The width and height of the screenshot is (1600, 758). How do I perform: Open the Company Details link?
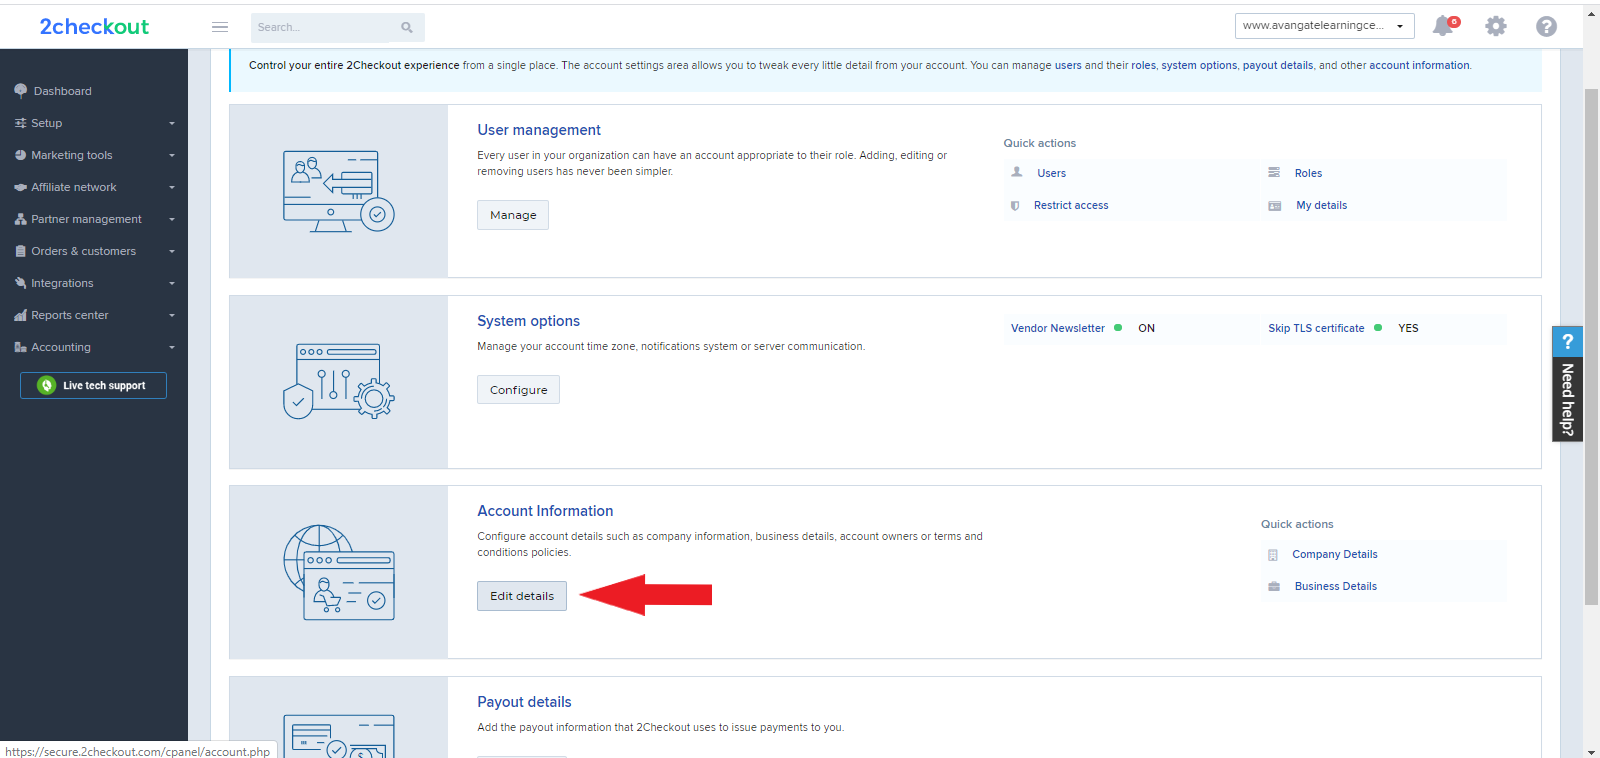coord(1335,554)
